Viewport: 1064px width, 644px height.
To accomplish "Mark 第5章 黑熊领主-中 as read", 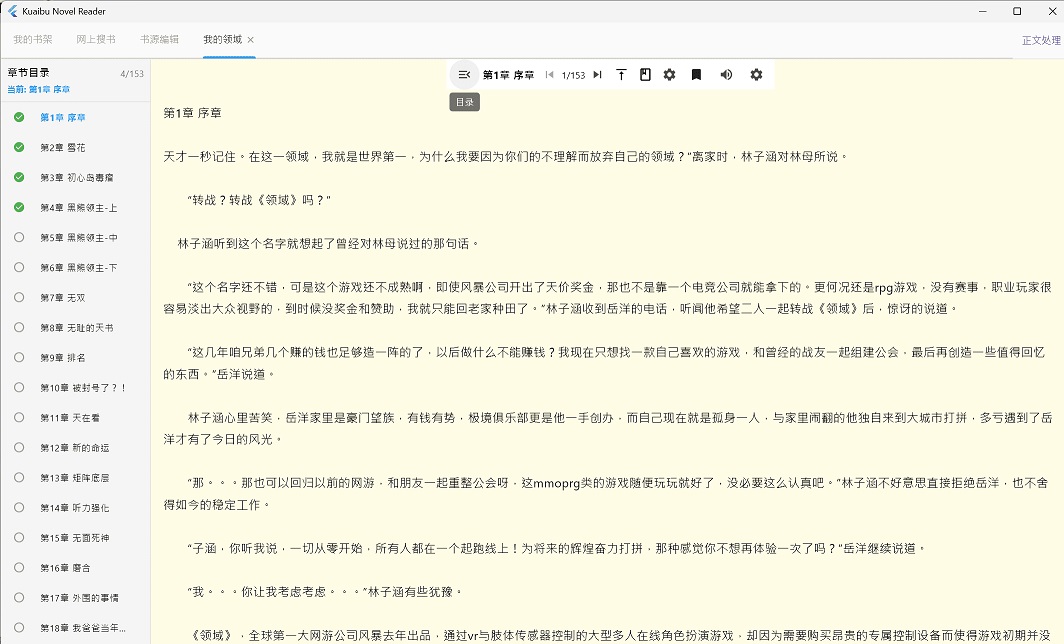I will (19, 237).
